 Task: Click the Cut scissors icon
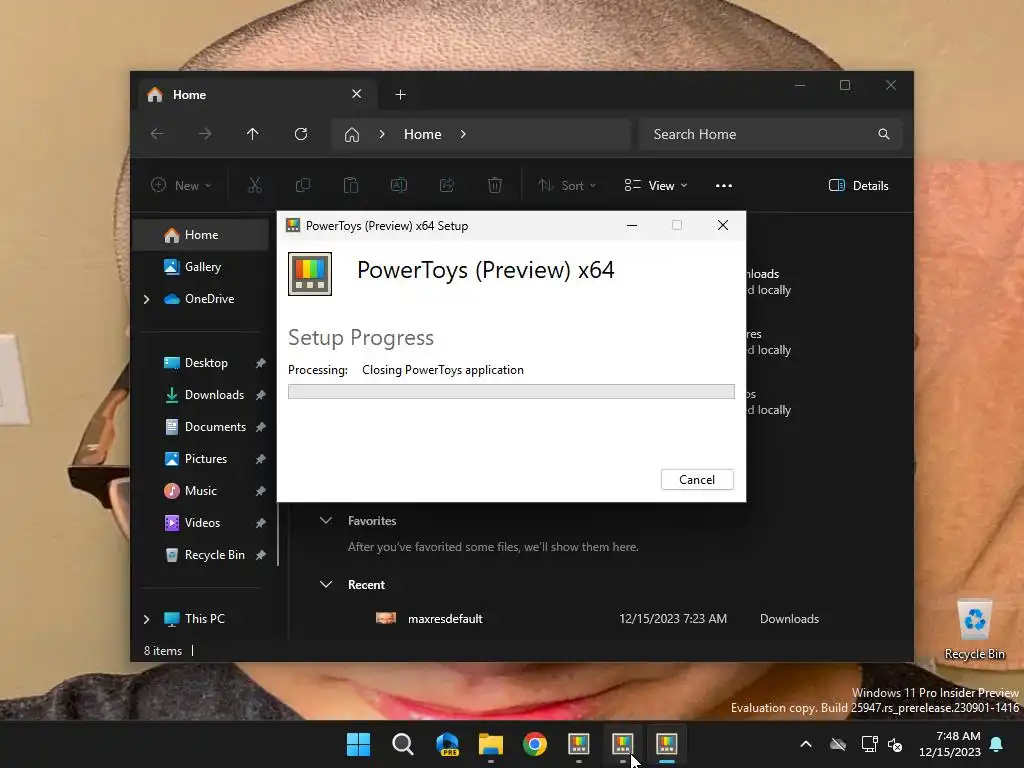pyautogui.click(x=255, y=185)
